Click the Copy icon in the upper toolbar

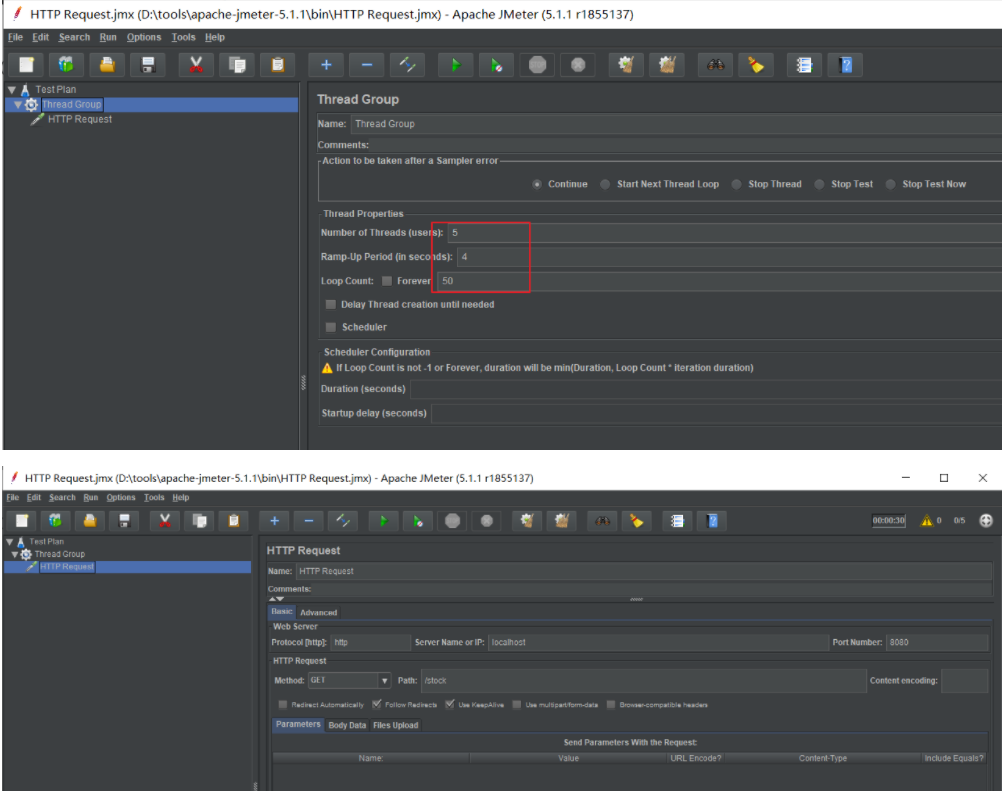[237, 65]
